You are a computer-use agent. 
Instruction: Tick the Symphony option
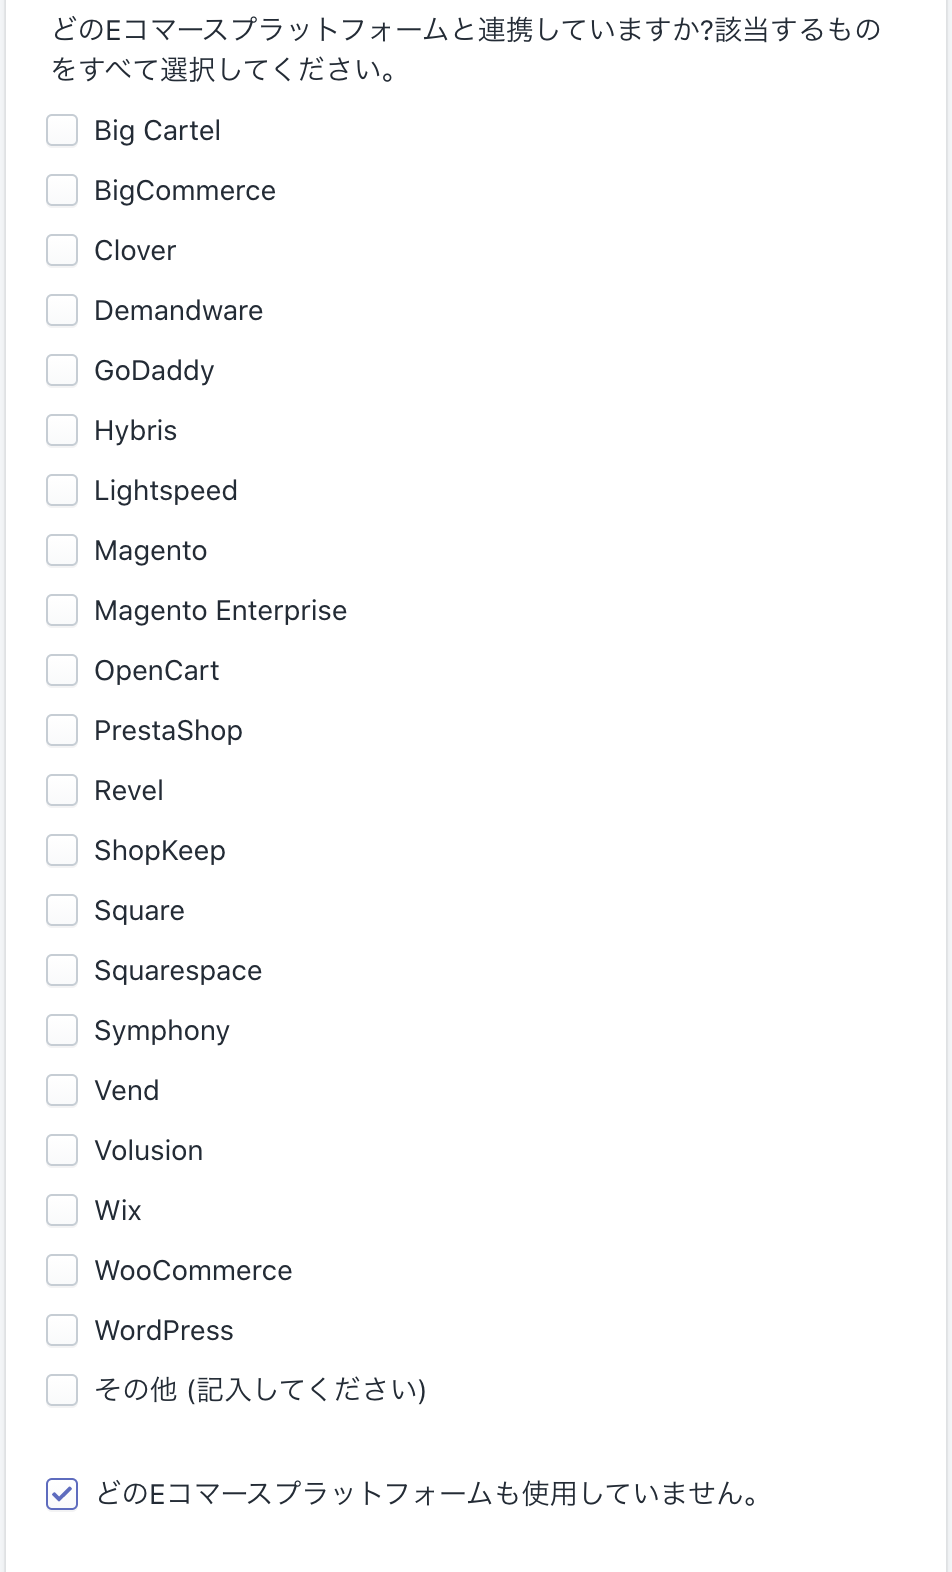pos(62,1031)
